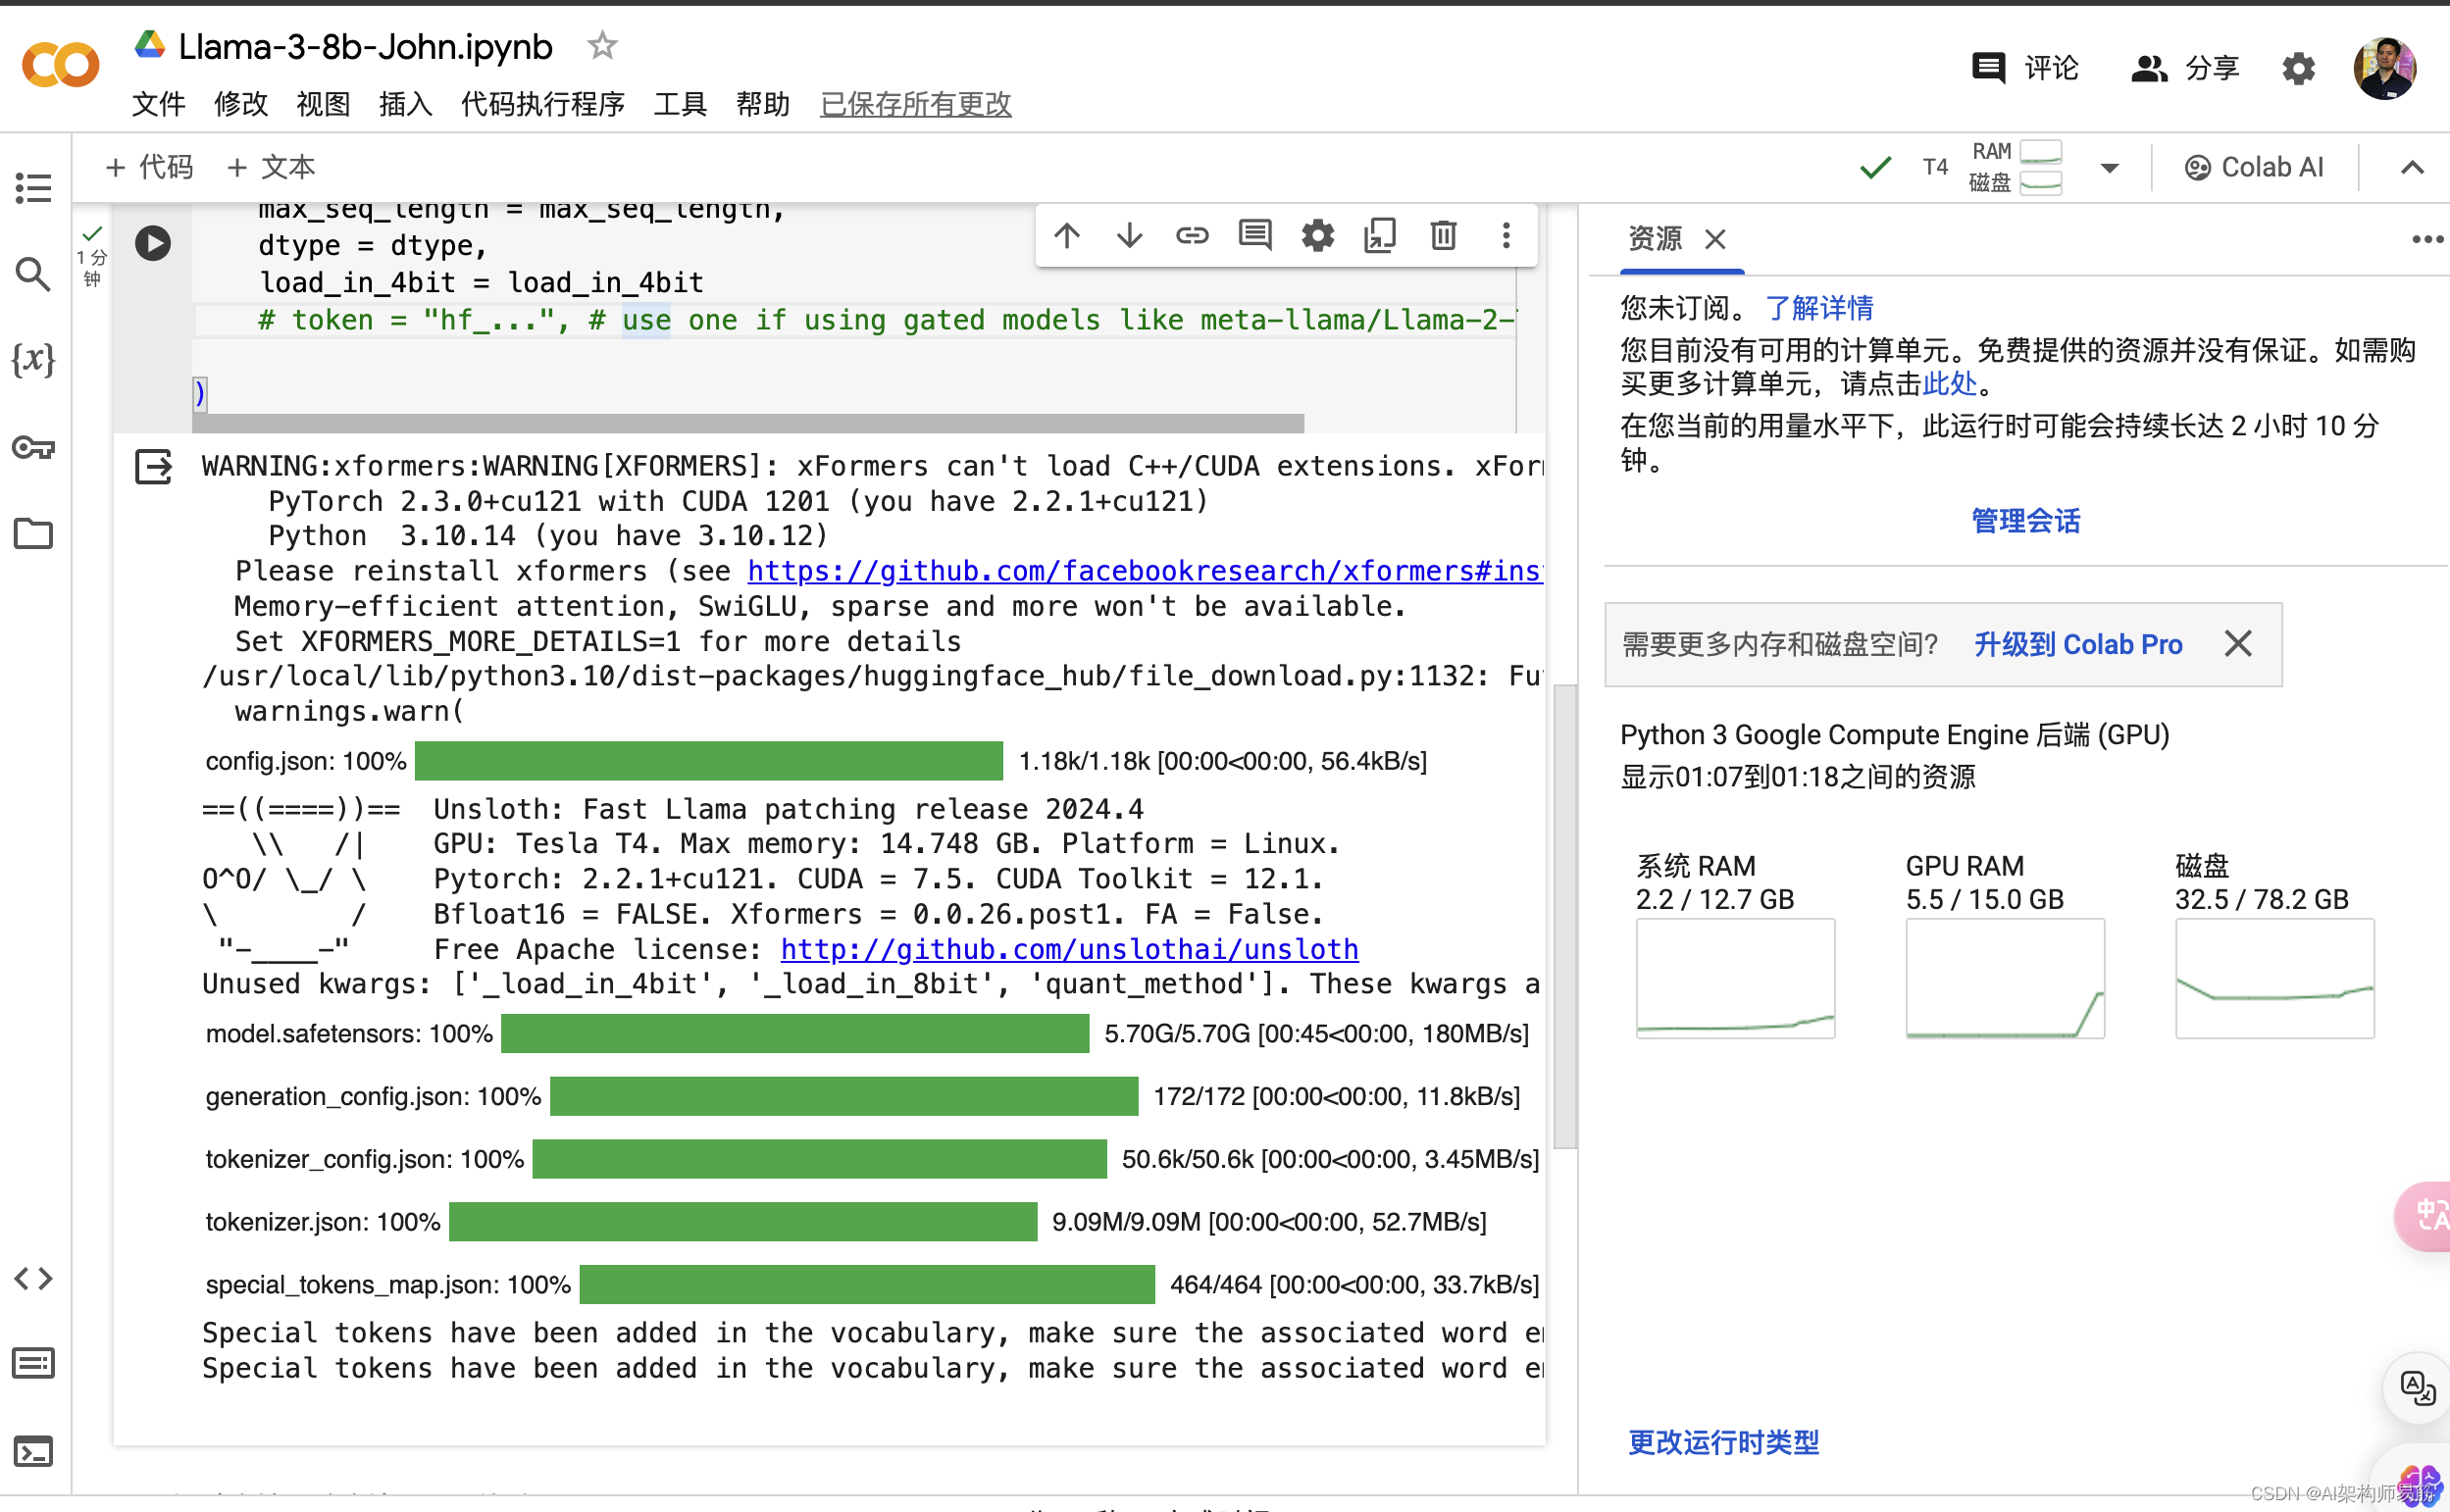2450x1512 pixels.
Task: Click the config.json progress bar
Action: [x=709, y=761]
